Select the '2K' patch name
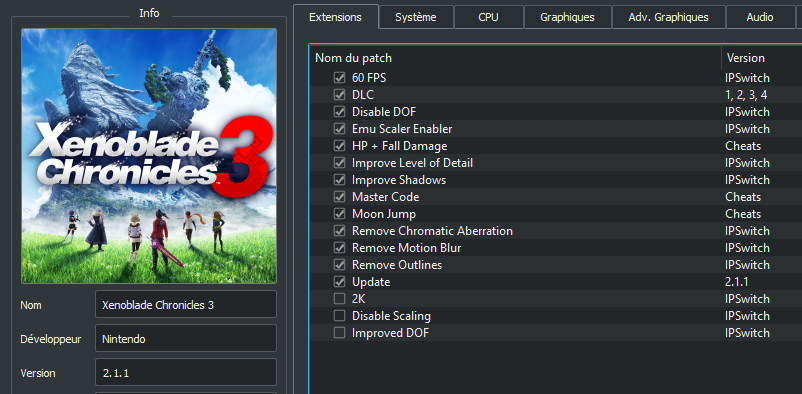Image resolution: width=802 pixels, height=394 pixels. tap(359, 298)
